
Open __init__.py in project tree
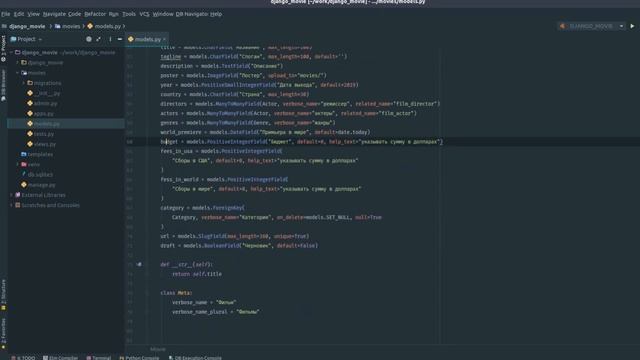click(x=47, y=93)
